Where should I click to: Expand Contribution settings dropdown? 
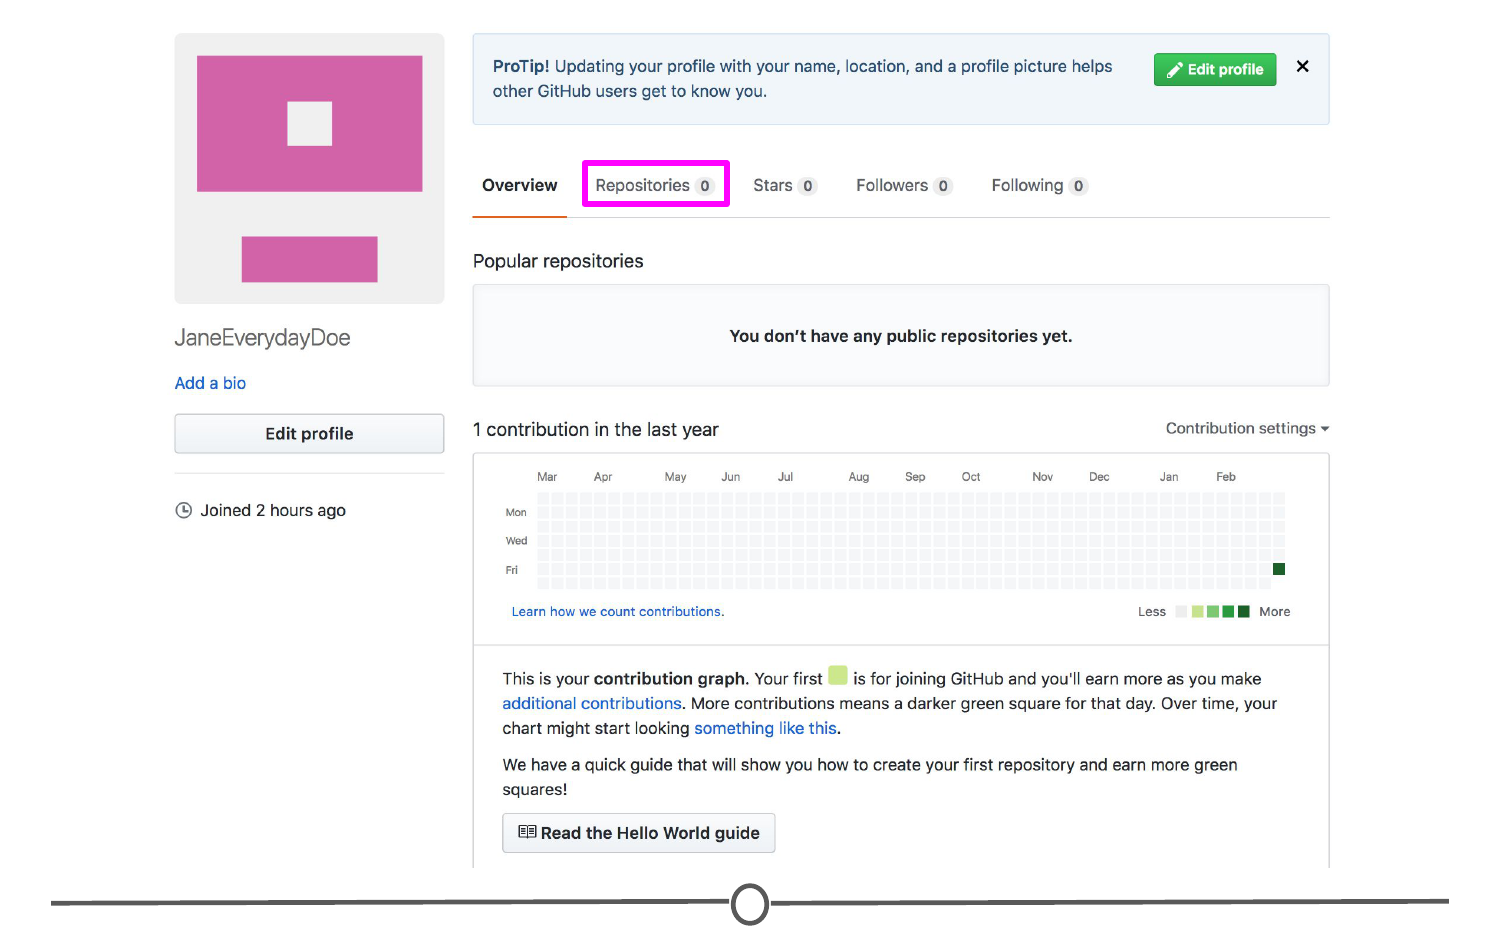(1246, 428)
